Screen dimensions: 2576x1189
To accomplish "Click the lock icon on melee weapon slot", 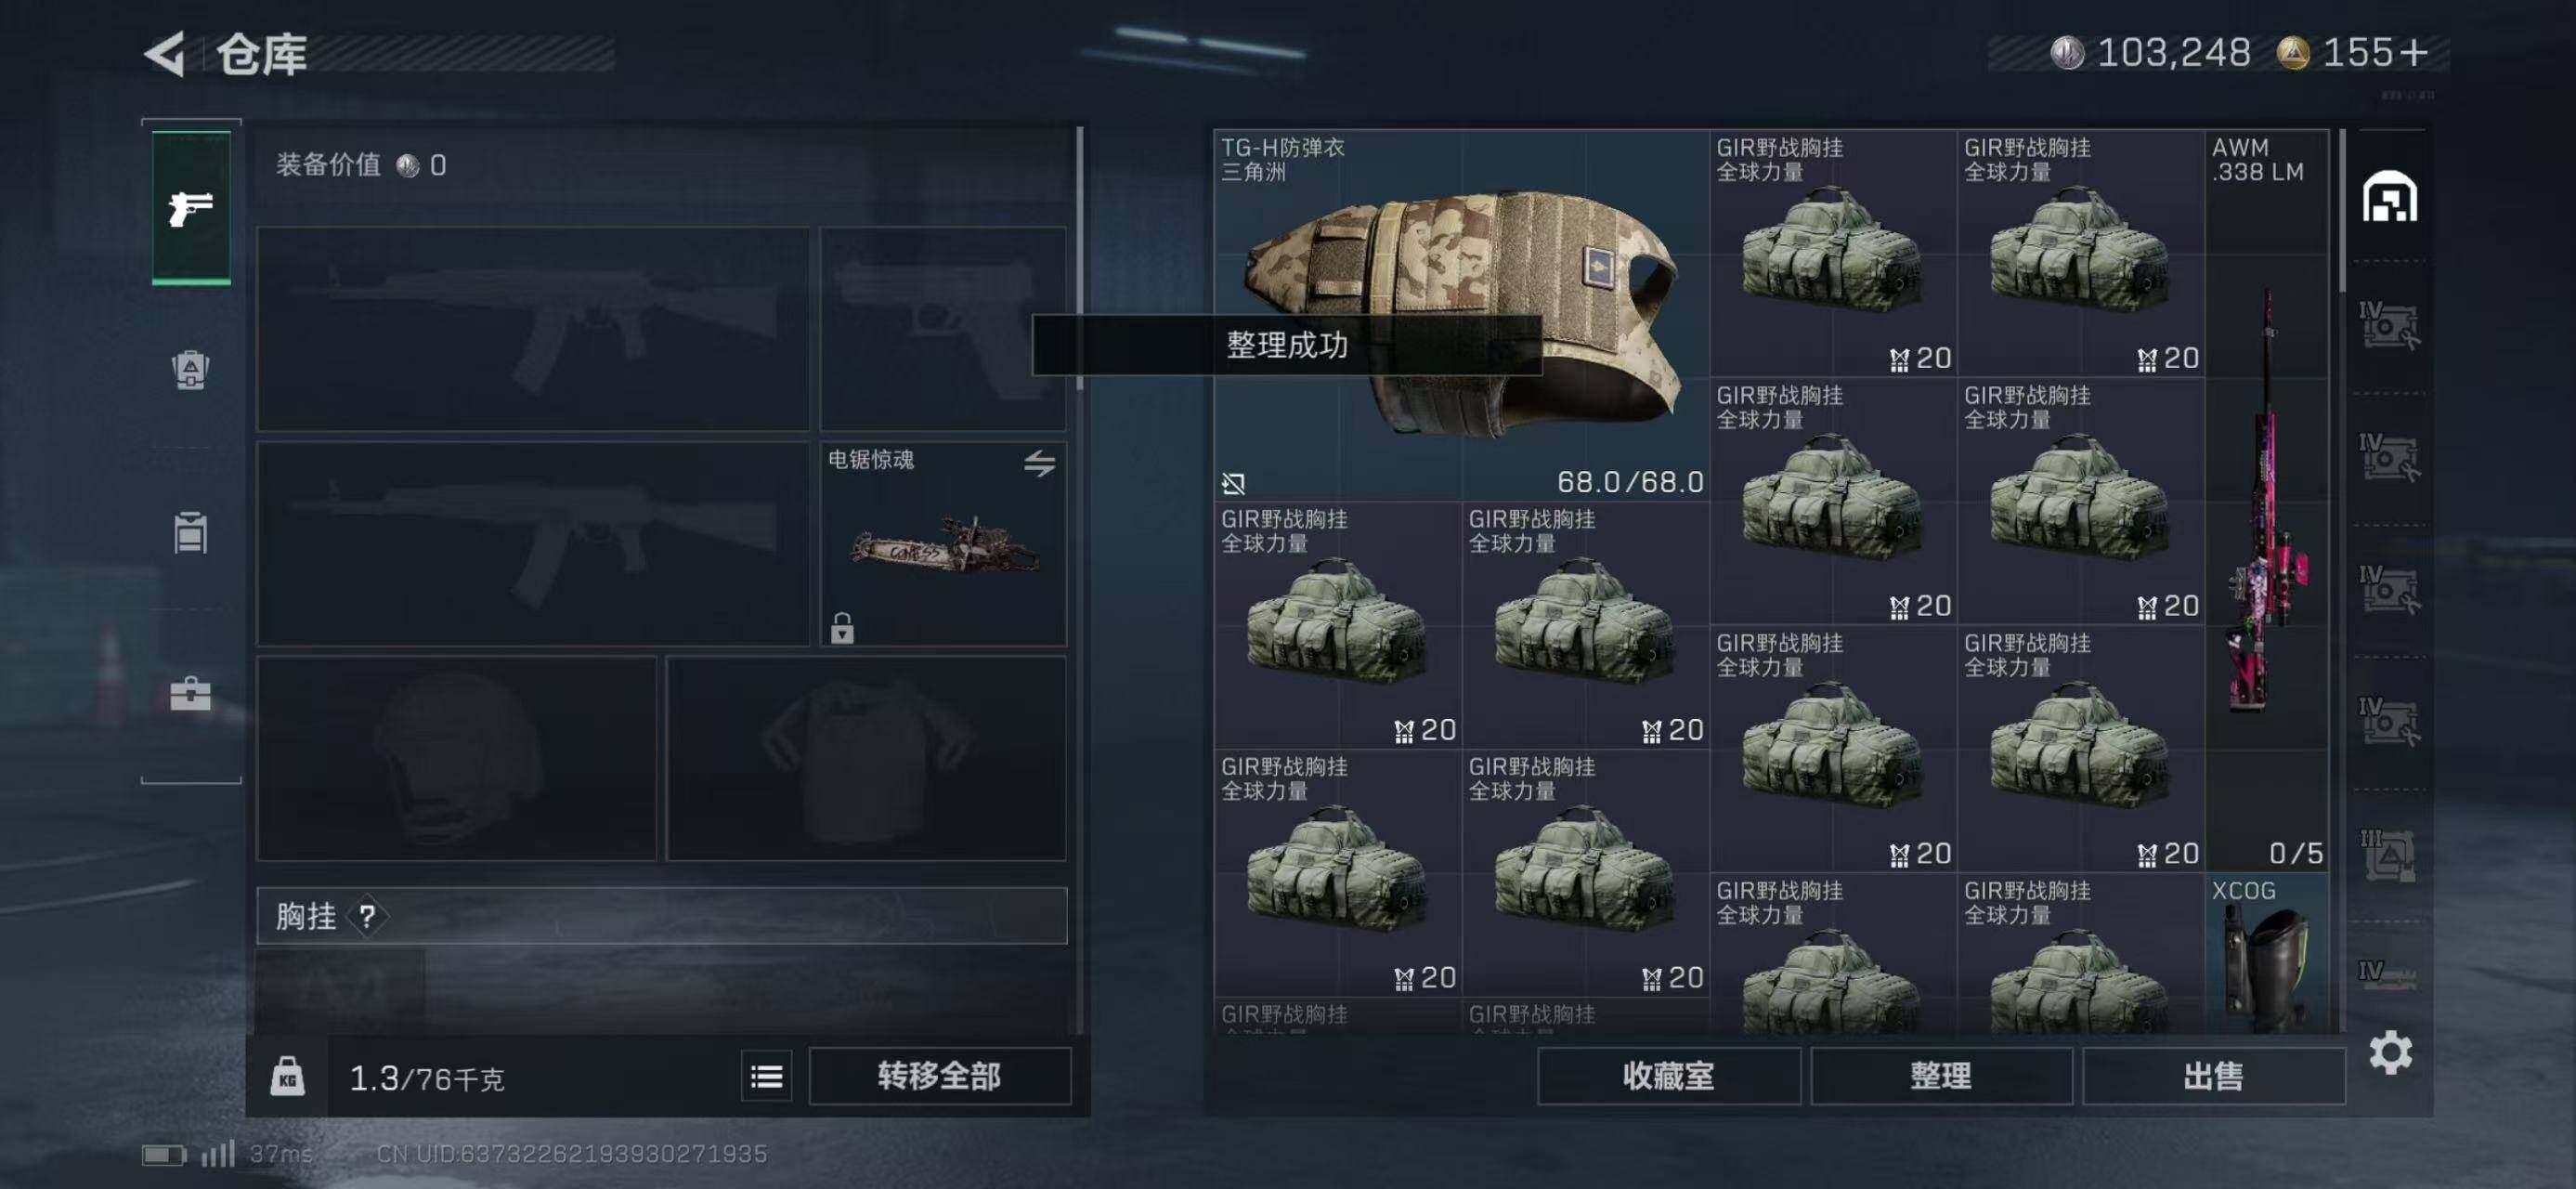I will tap(842, 628).
